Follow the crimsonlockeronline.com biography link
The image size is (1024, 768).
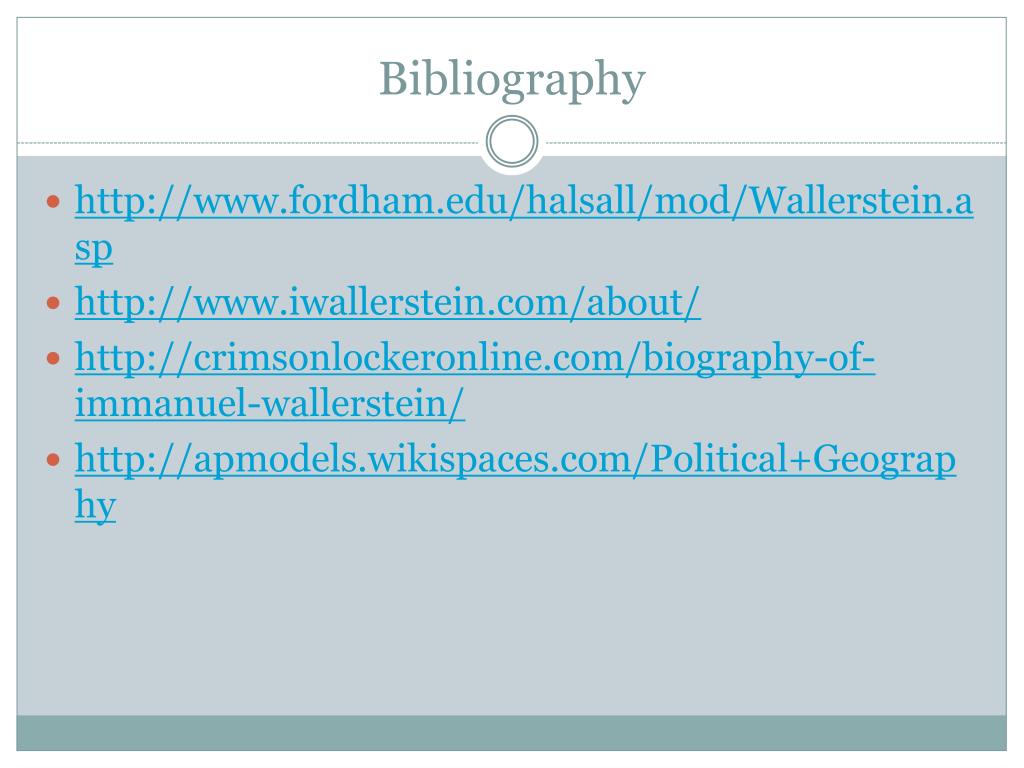coord(475,359)
